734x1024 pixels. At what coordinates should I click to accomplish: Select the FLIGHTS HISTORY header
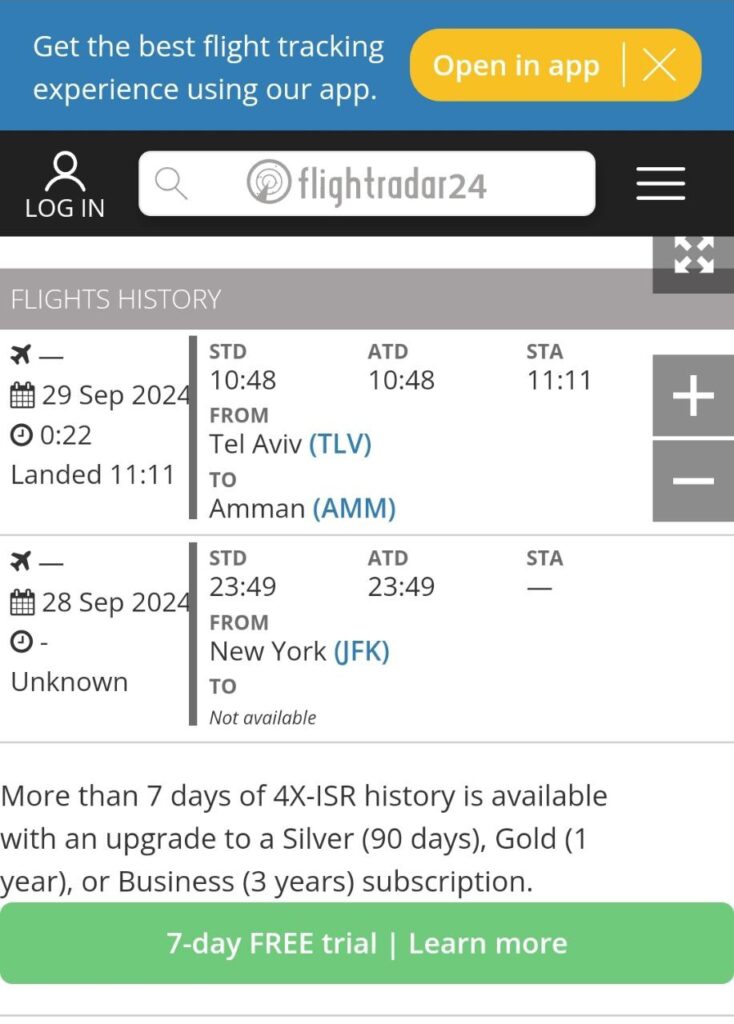[116, 299]
